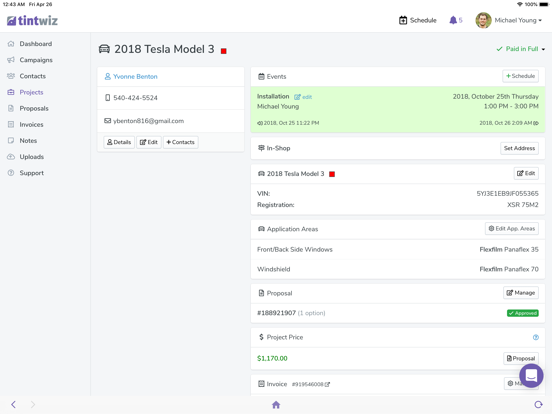Open Proposal button beside $1,170.00

(521, 358)
